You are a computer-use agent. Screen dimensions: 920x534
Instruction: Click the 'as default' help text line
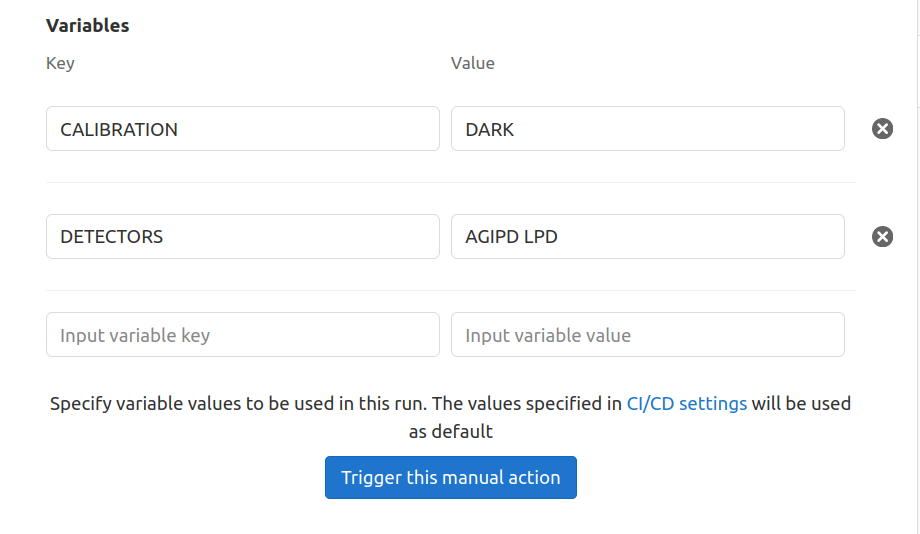[x=451, y=432]
